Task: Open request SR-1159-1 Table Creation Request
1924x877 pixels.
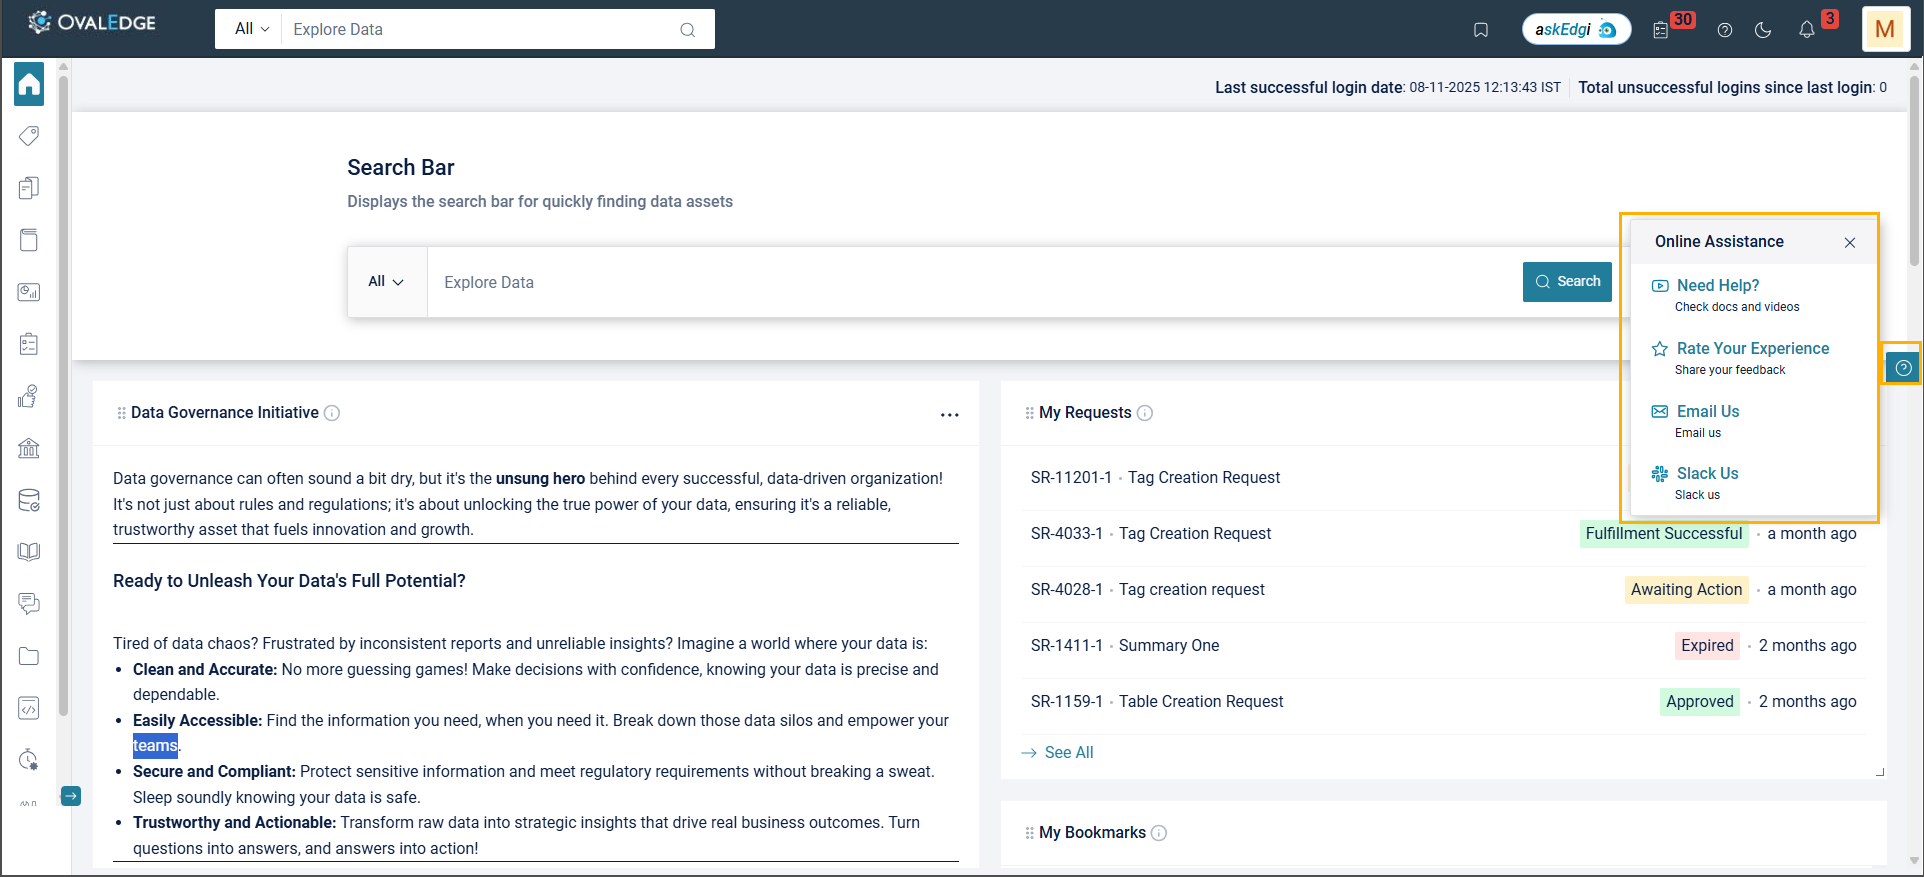Action: pos(1157,702)
